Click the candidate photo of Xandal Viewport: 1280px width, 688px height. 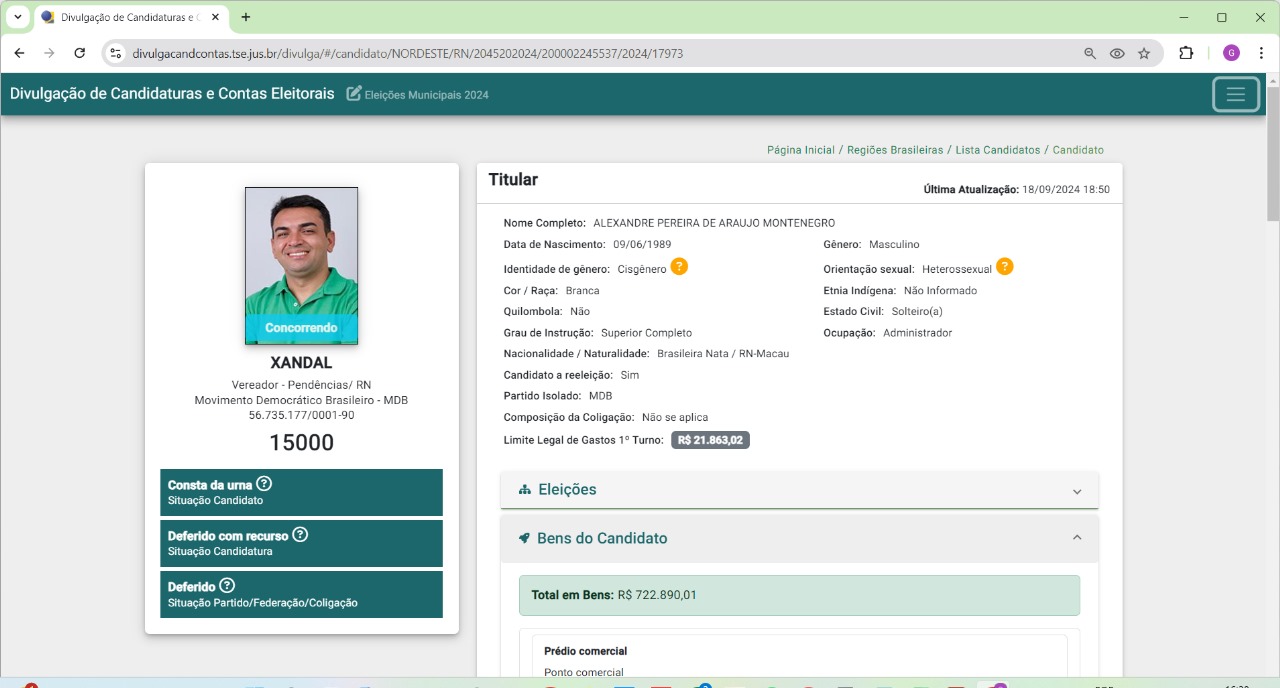(301, 266)
